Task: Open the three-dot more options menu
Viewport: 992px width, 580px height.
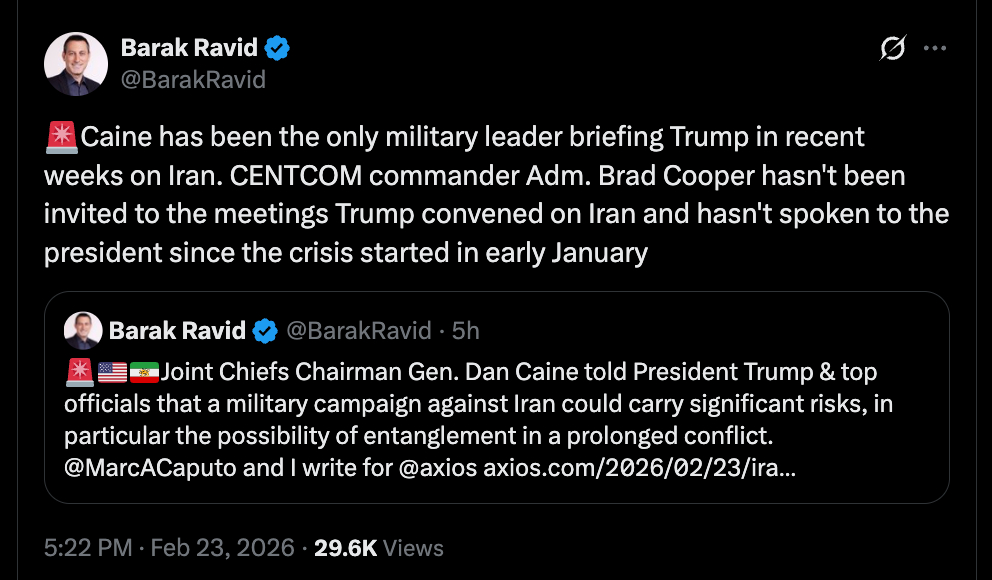Action: (934, 48)
